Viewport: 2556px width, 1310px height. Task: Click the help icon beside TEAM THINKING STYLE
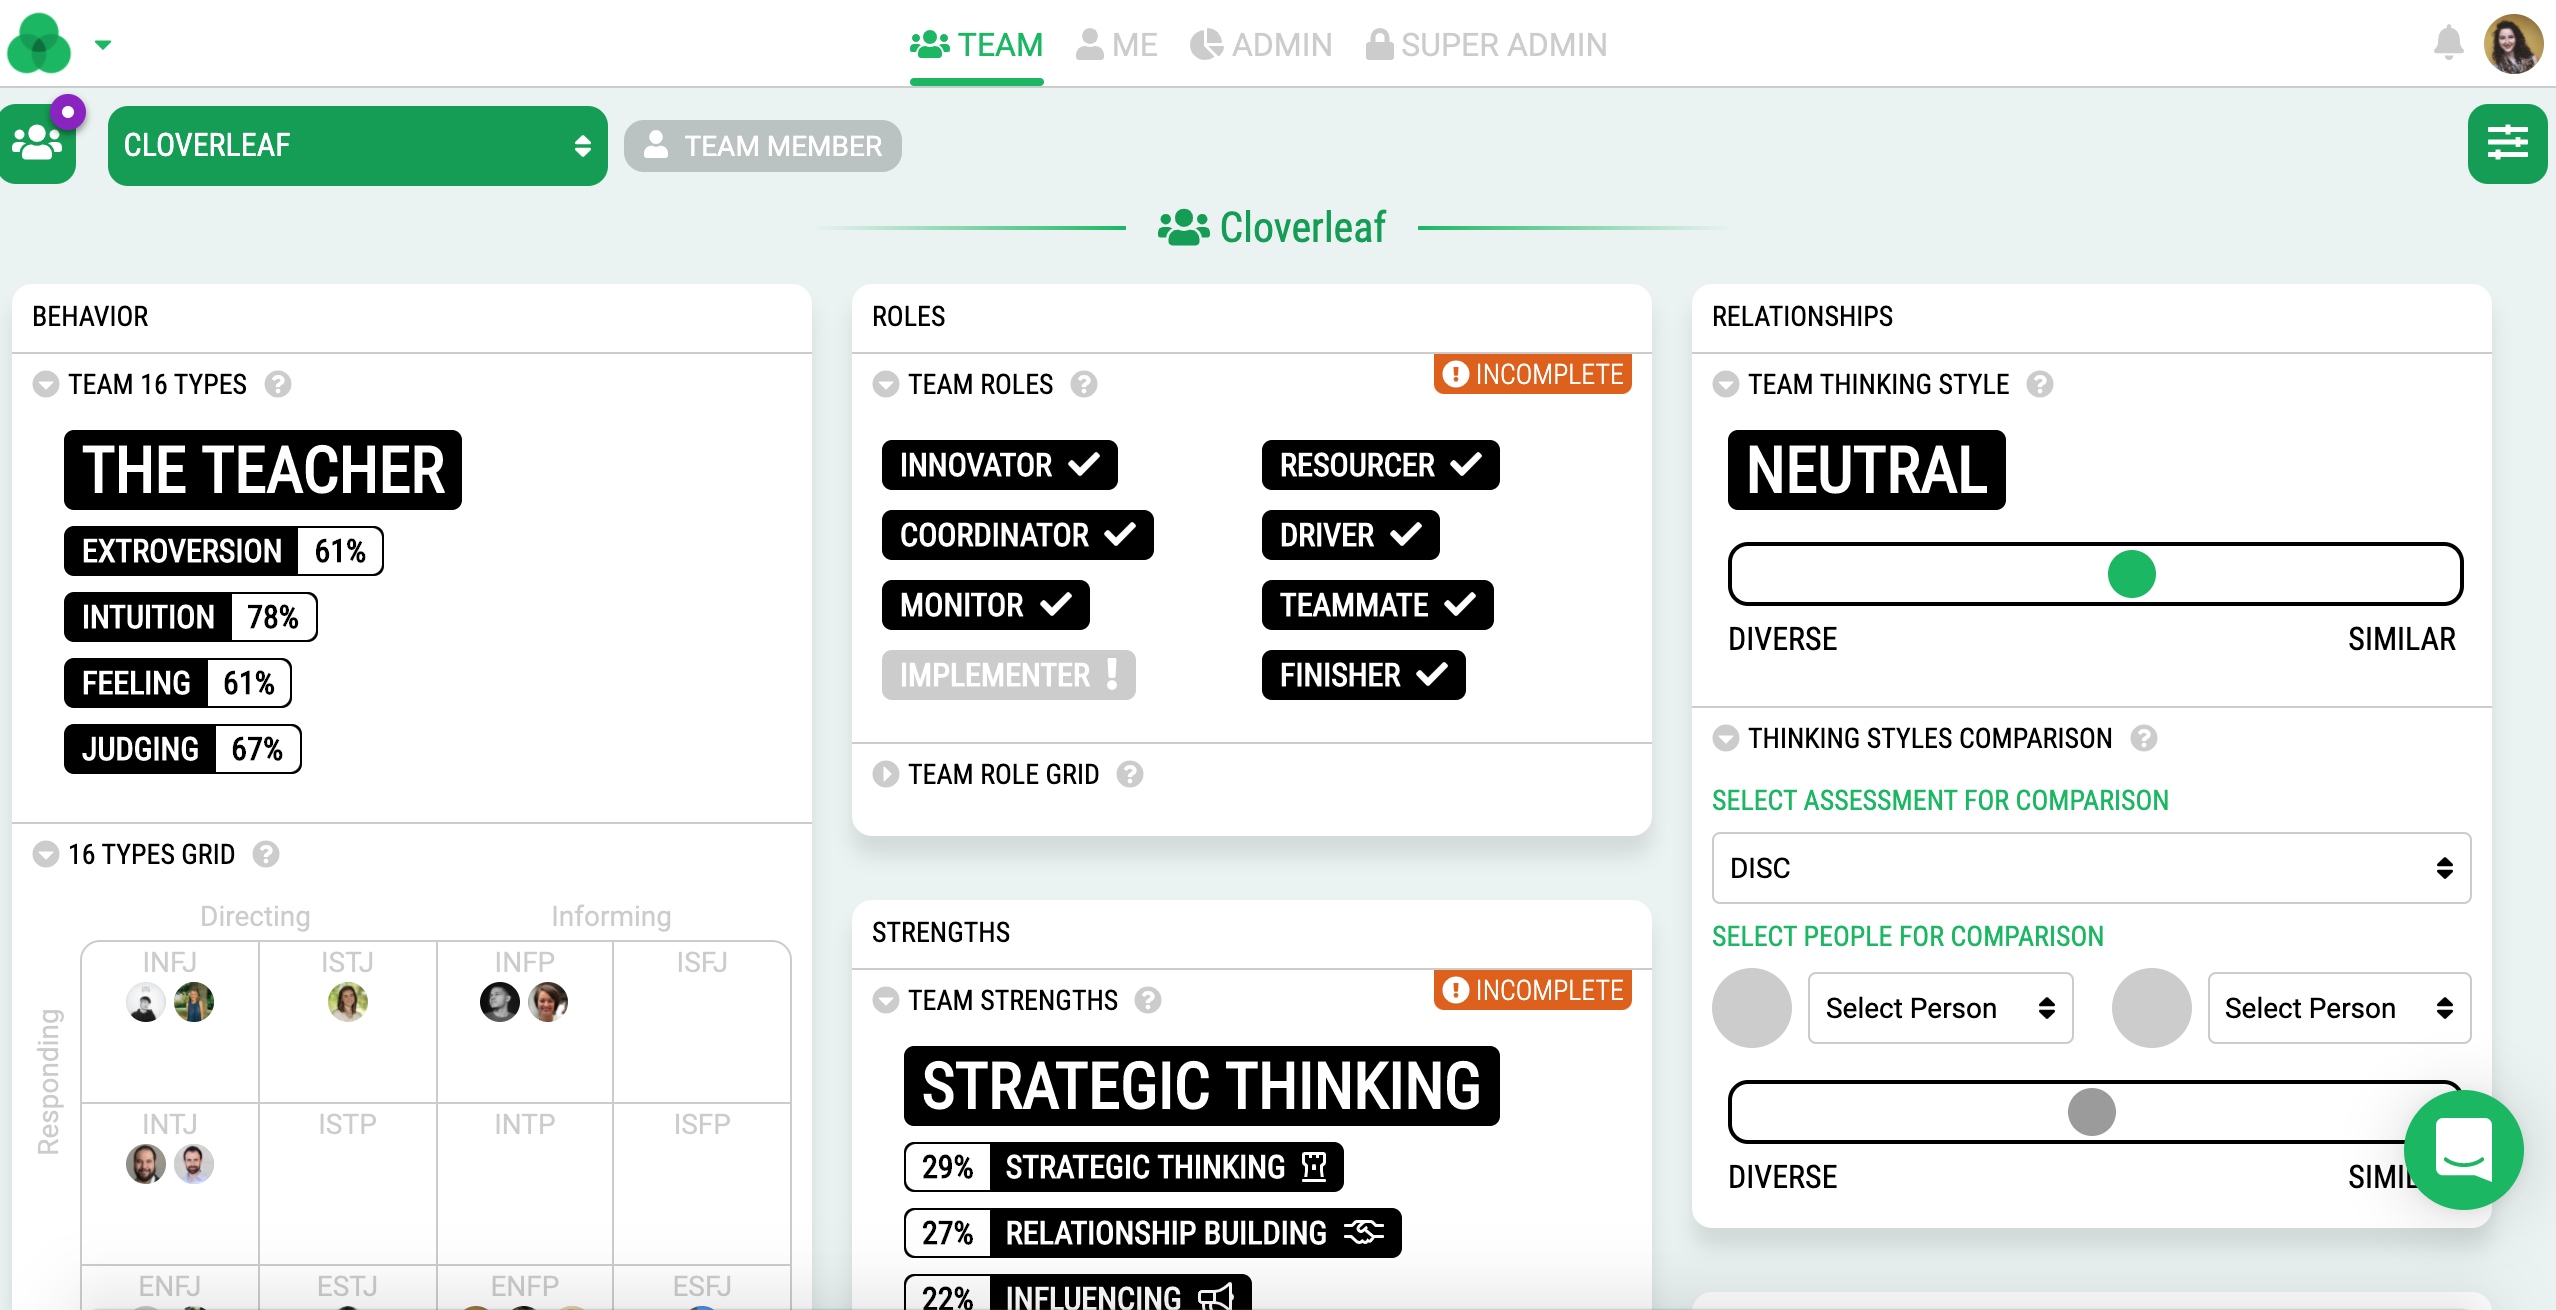(2040, 384)
